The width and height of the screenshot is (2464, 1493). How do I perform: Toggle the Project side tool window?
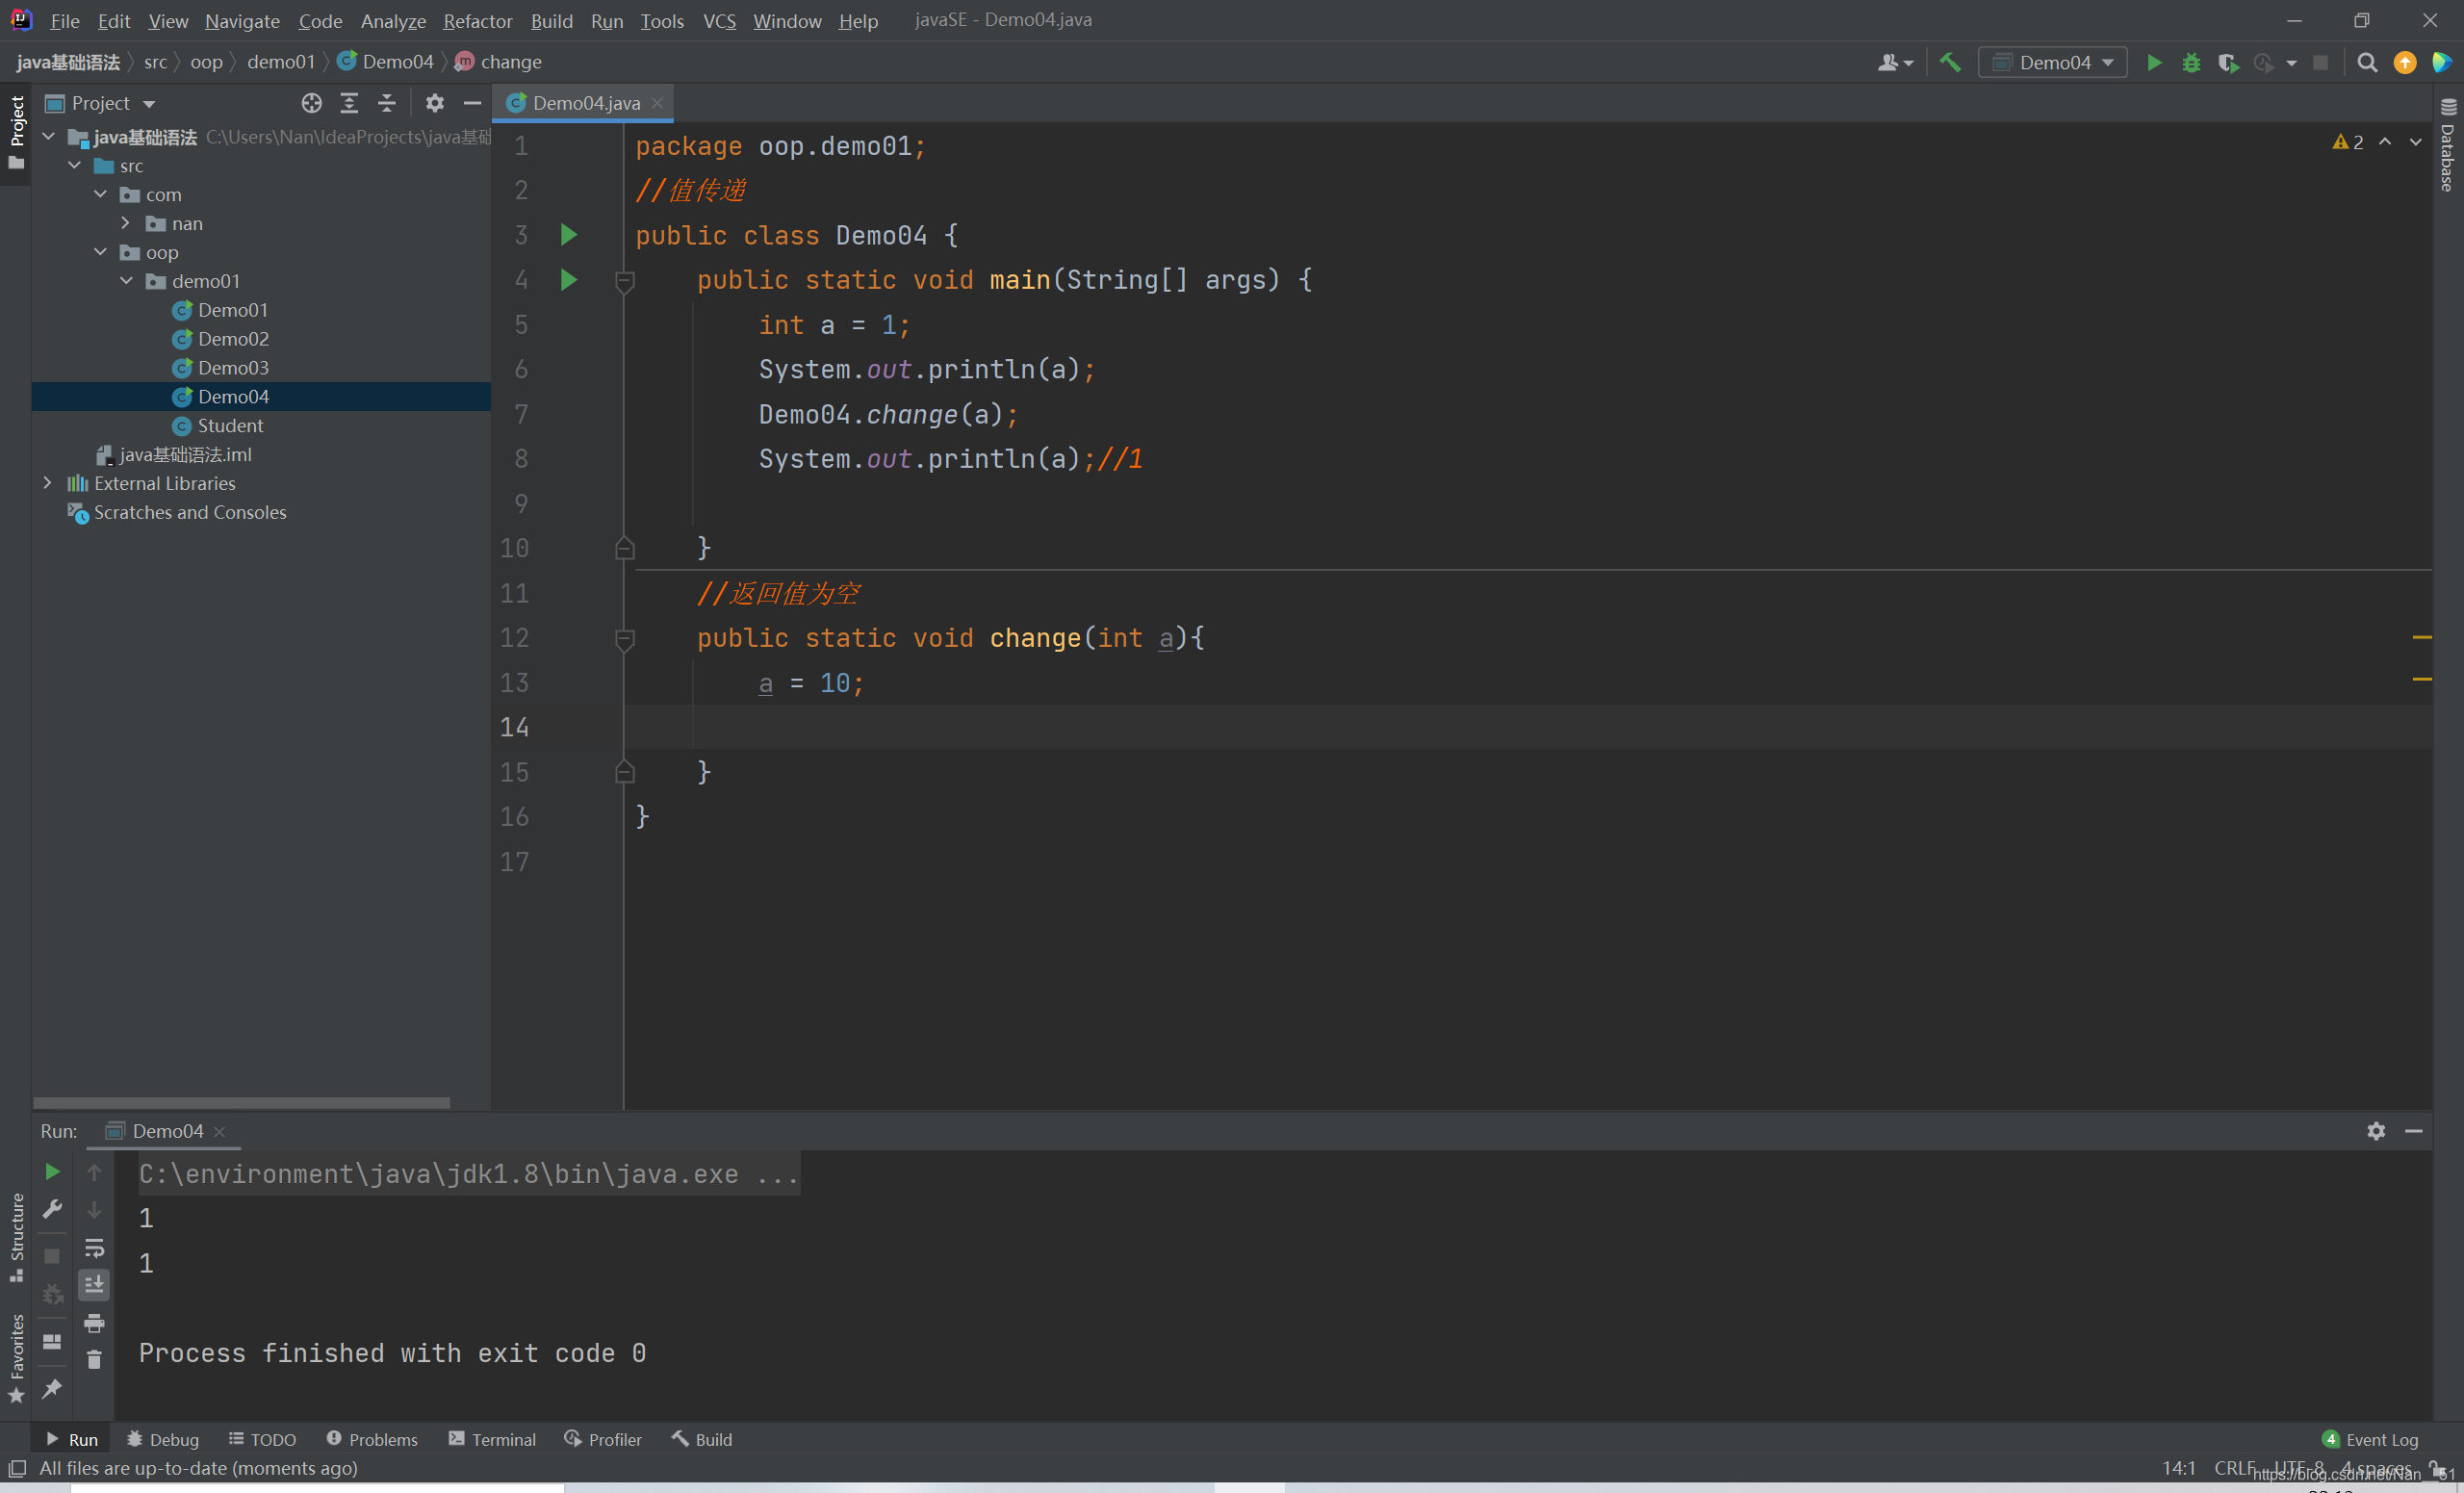[x=16, y=132]
